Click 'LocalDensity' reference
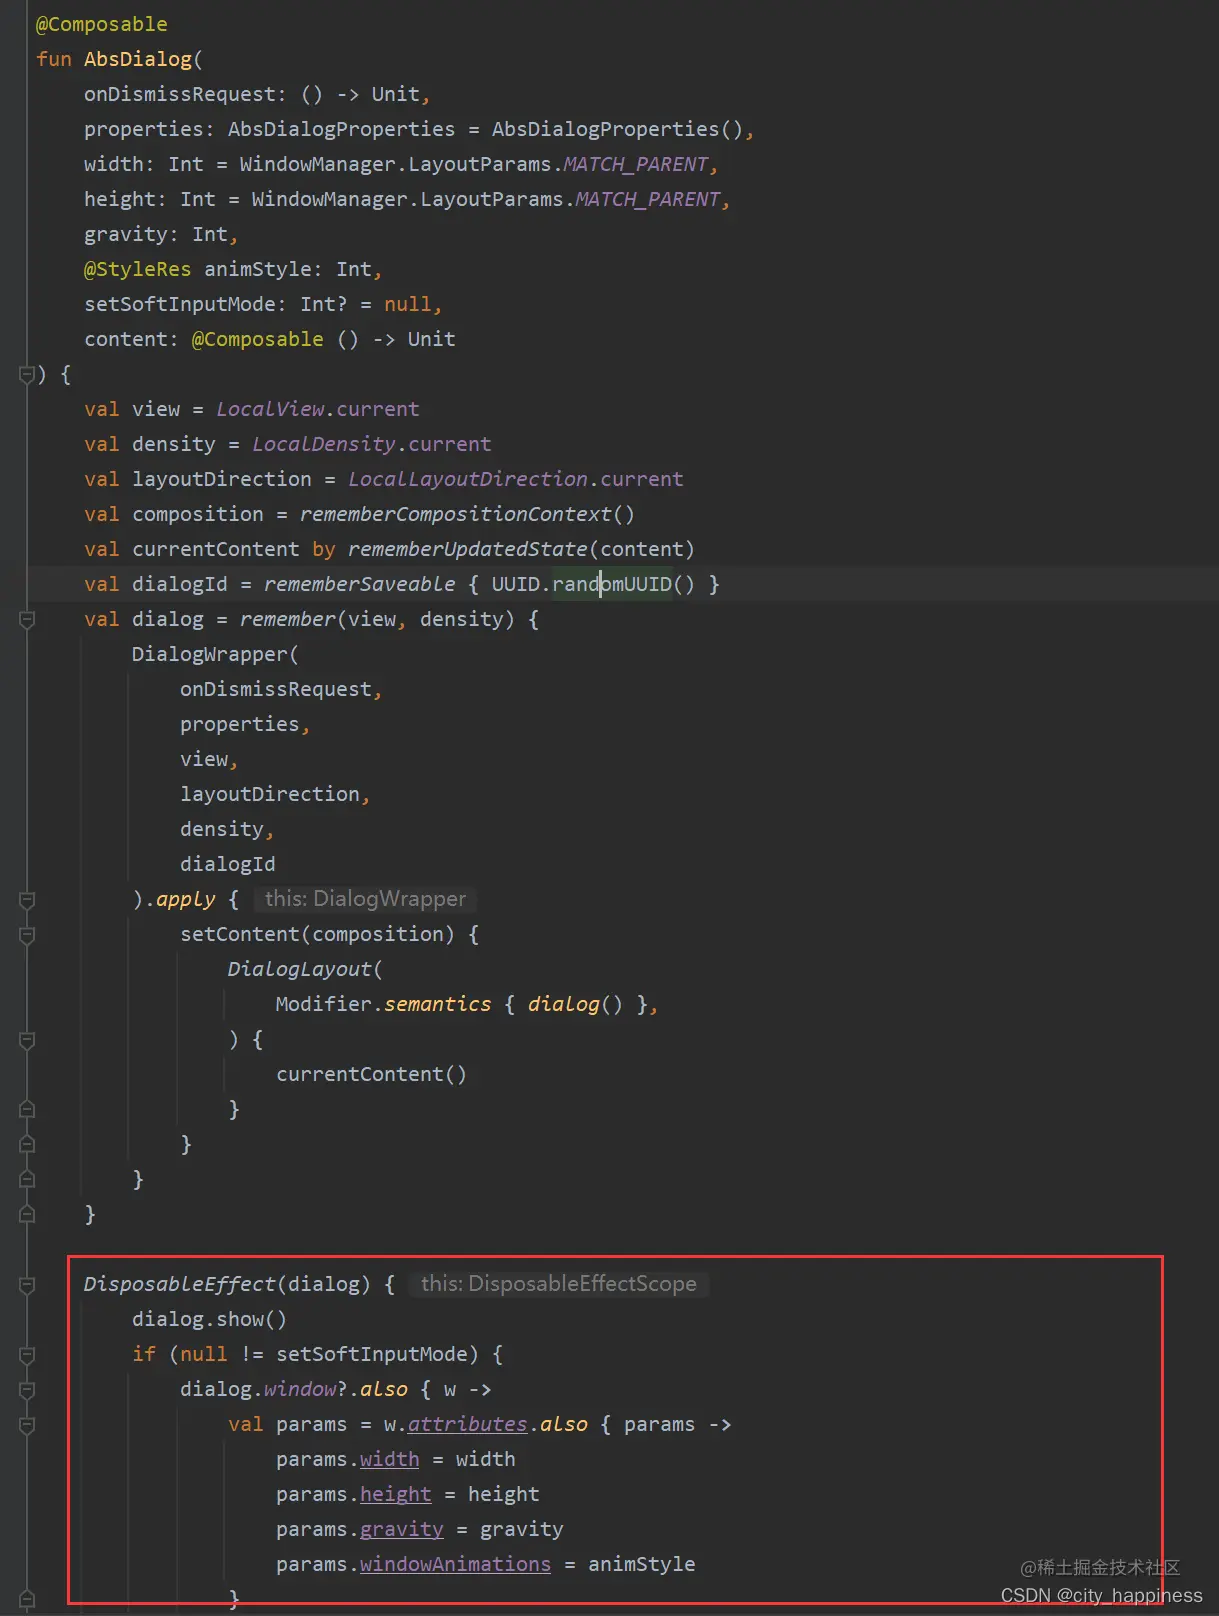 click(x=324, y=444)
